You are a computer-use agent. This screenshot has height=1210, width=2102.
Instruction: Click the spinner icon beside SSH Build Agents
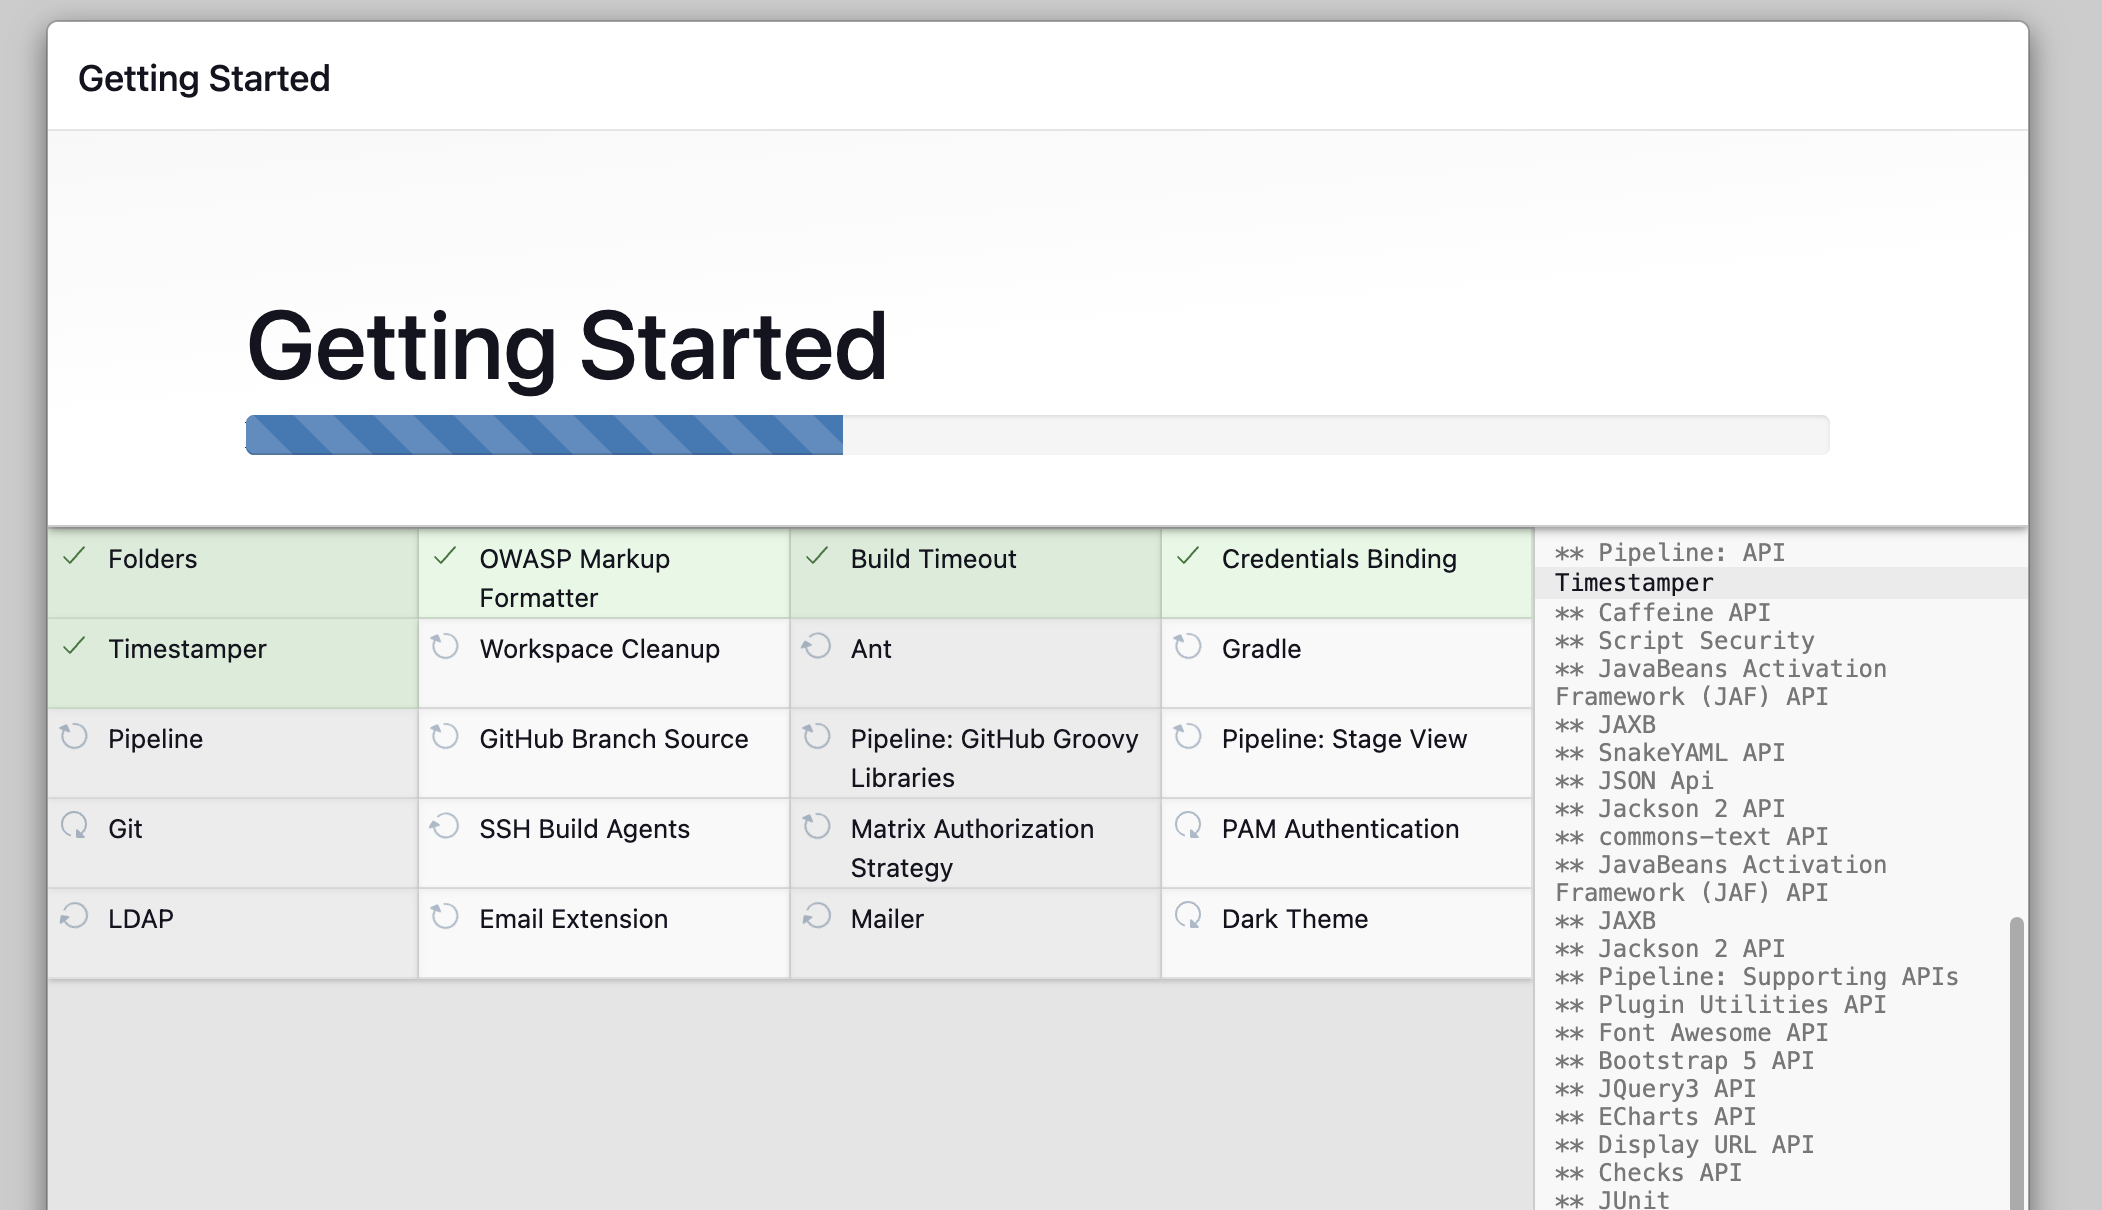click(445, 826)
